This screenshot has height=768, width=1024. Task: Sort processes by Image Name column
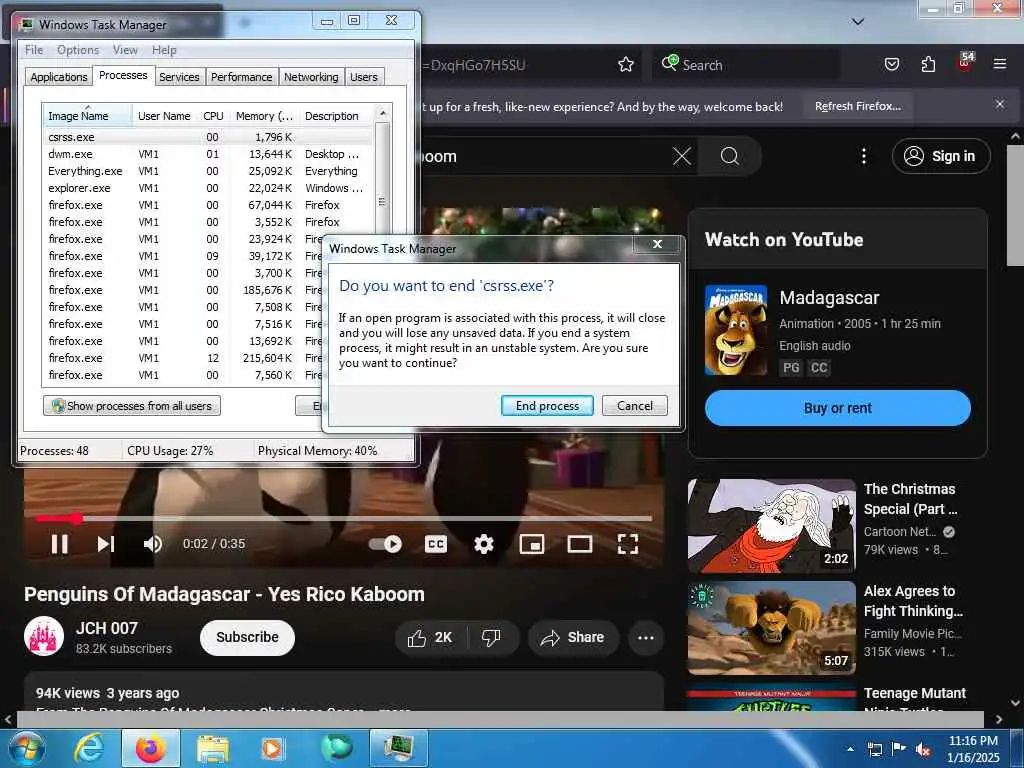88,116
